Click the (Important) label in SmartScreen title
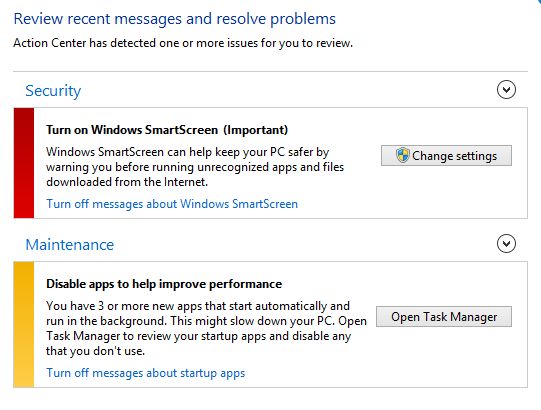This screenshot has height=410, width=541. pyautogui.click(x=255, y=130)
